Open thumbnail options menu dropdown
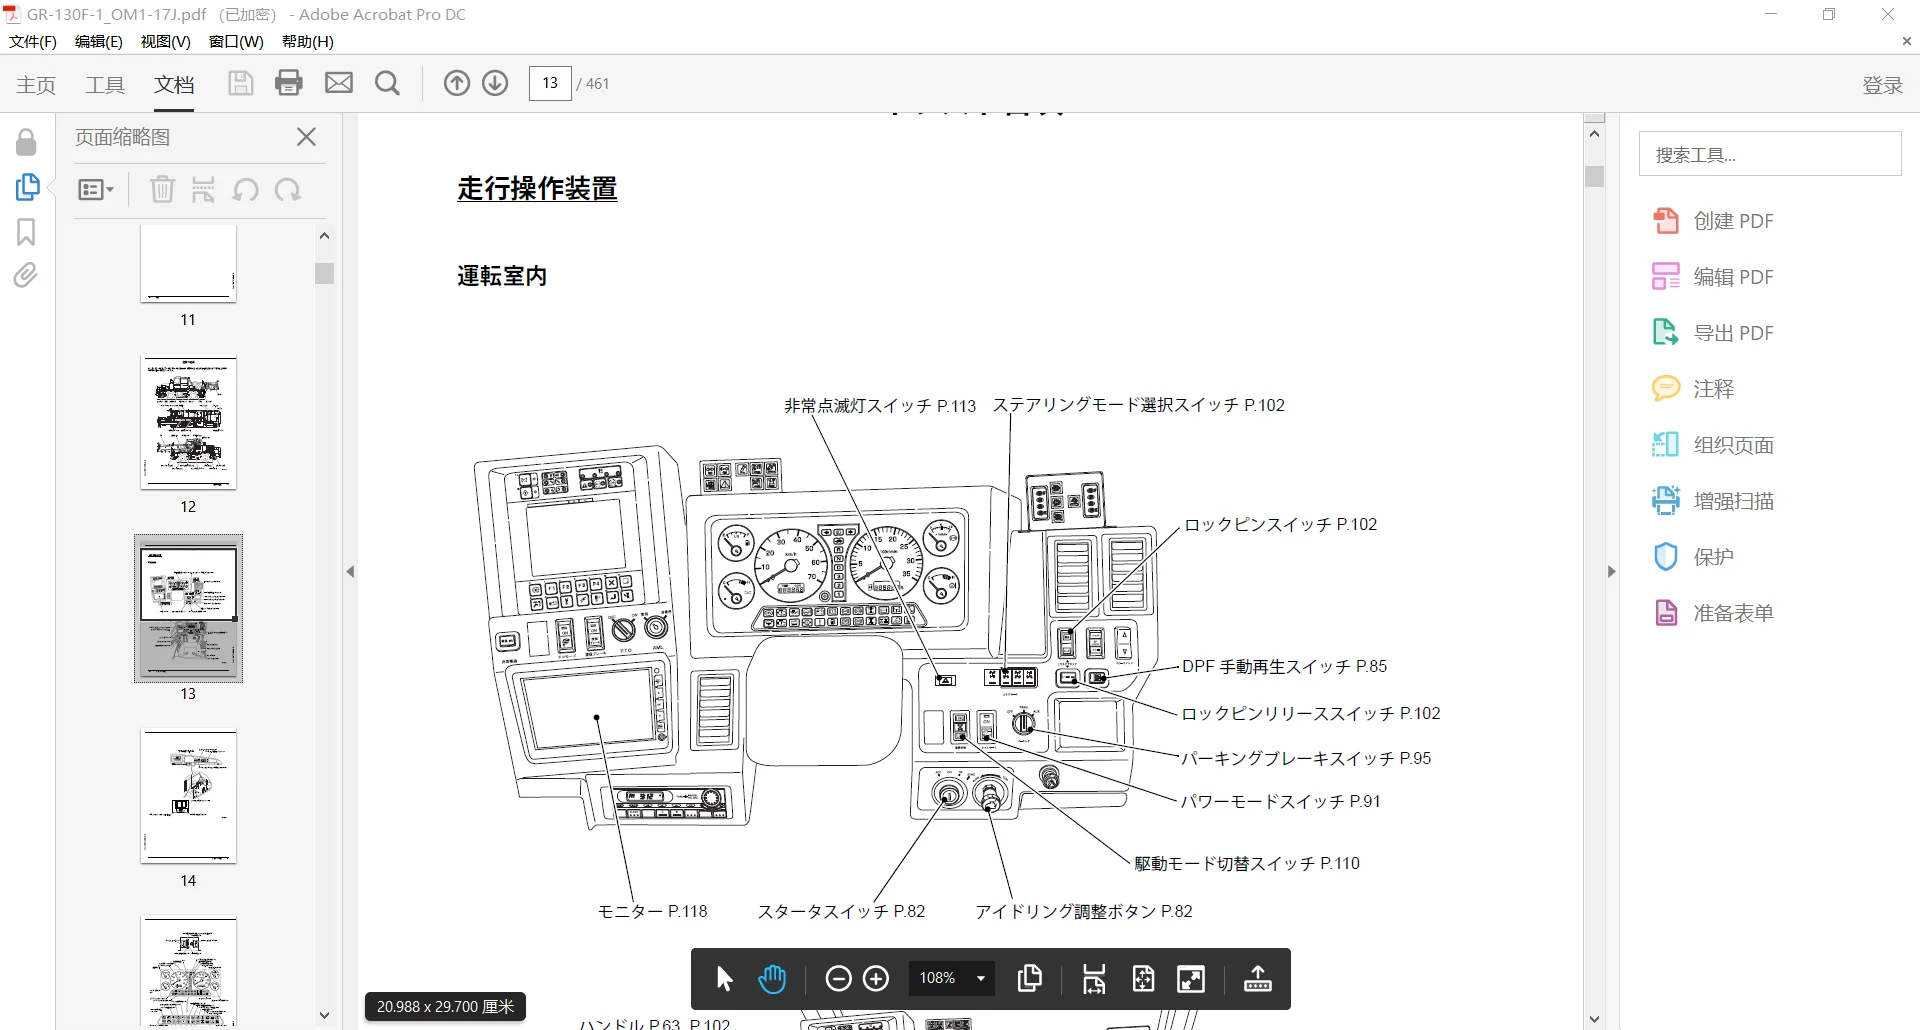 click(x=96, y=189)
